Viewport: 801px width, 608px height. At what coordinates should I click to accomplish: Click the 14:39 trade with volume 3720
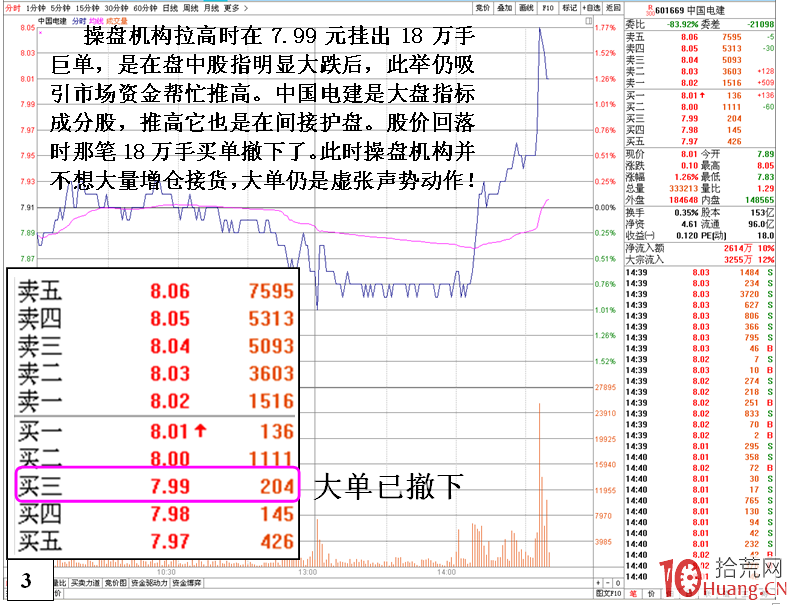pos(700,294)
